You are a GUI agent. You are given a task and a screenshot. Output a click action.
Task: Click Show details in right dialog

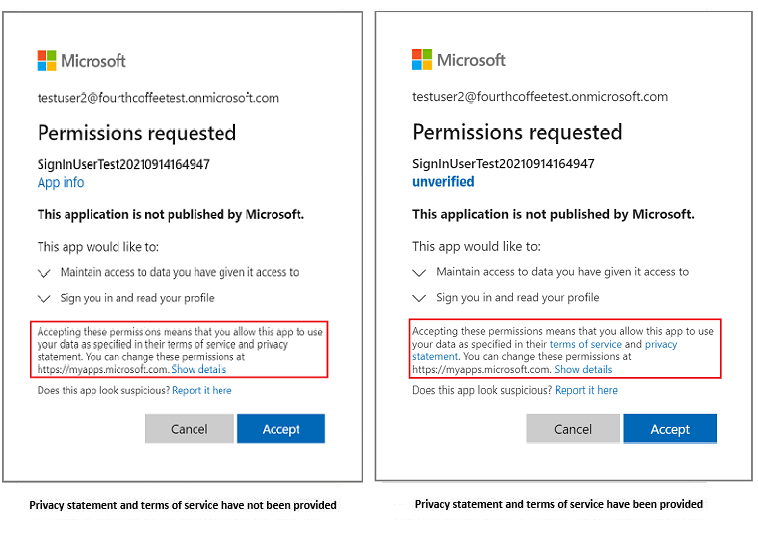[583, 370]
